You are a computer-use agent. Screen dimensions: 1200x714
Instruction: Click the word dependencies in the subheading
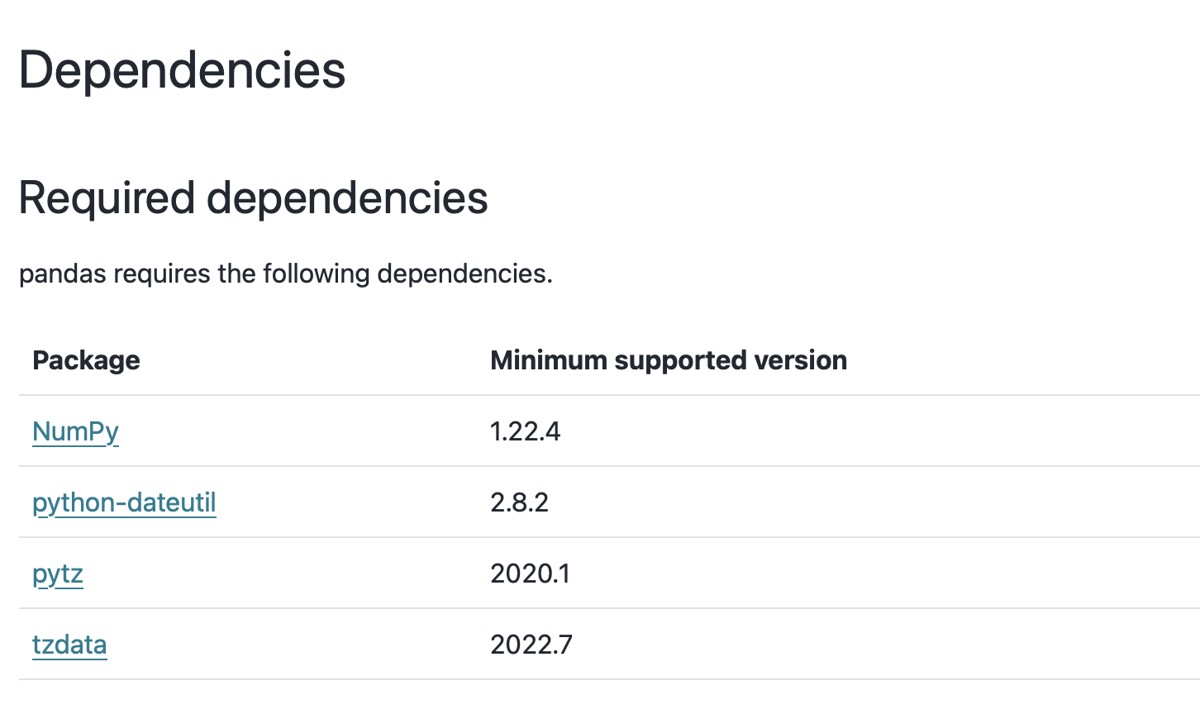point(347,198)
